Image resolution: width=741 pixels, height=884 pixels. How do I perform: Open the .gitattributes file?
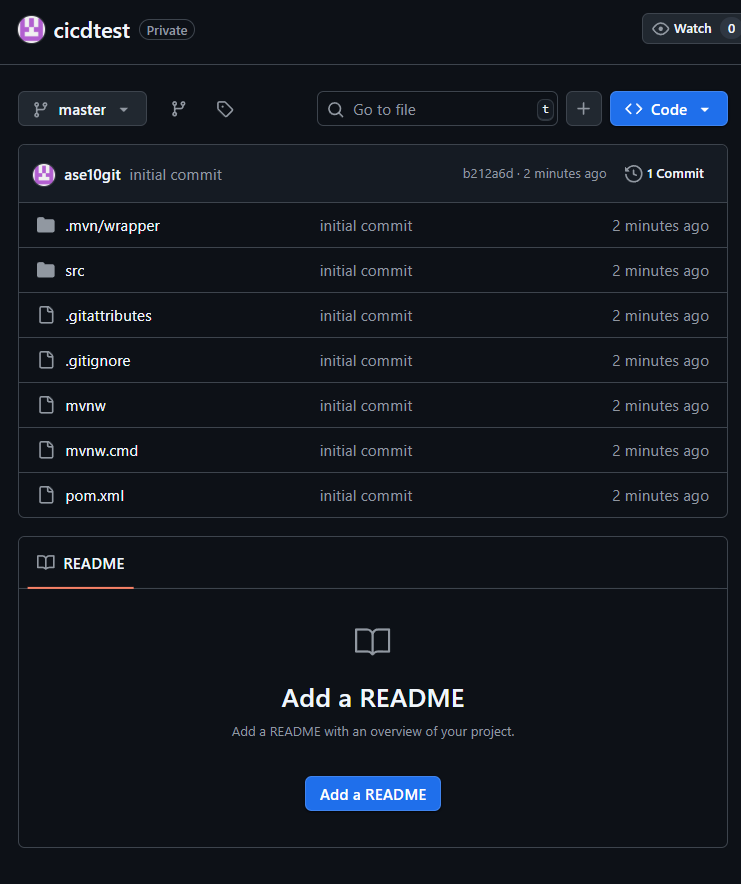point(108,316)
